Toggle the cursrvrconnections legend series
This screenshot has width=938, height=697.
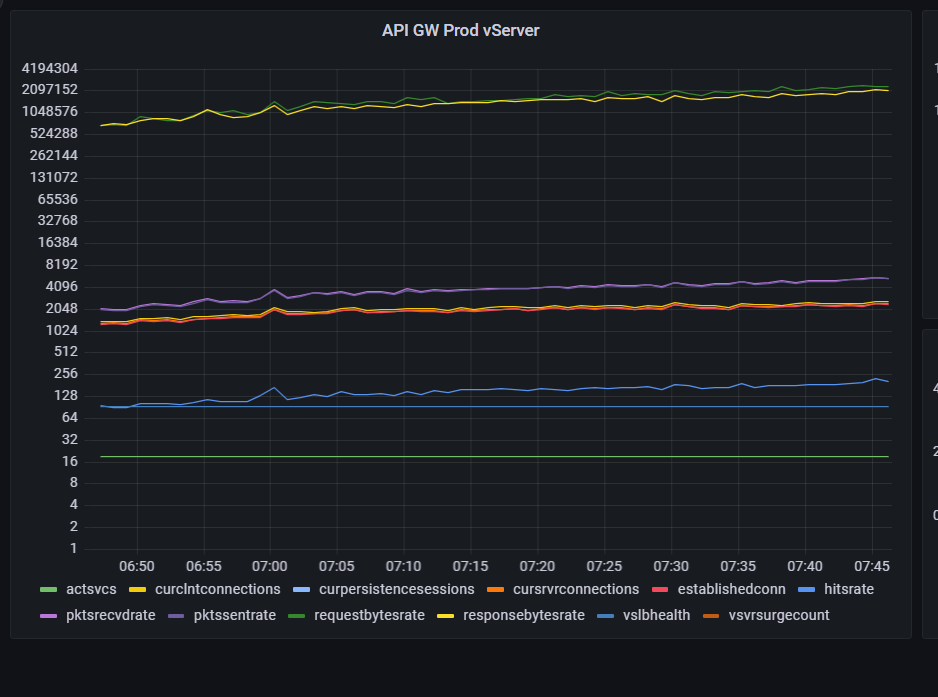click(576, 589)
